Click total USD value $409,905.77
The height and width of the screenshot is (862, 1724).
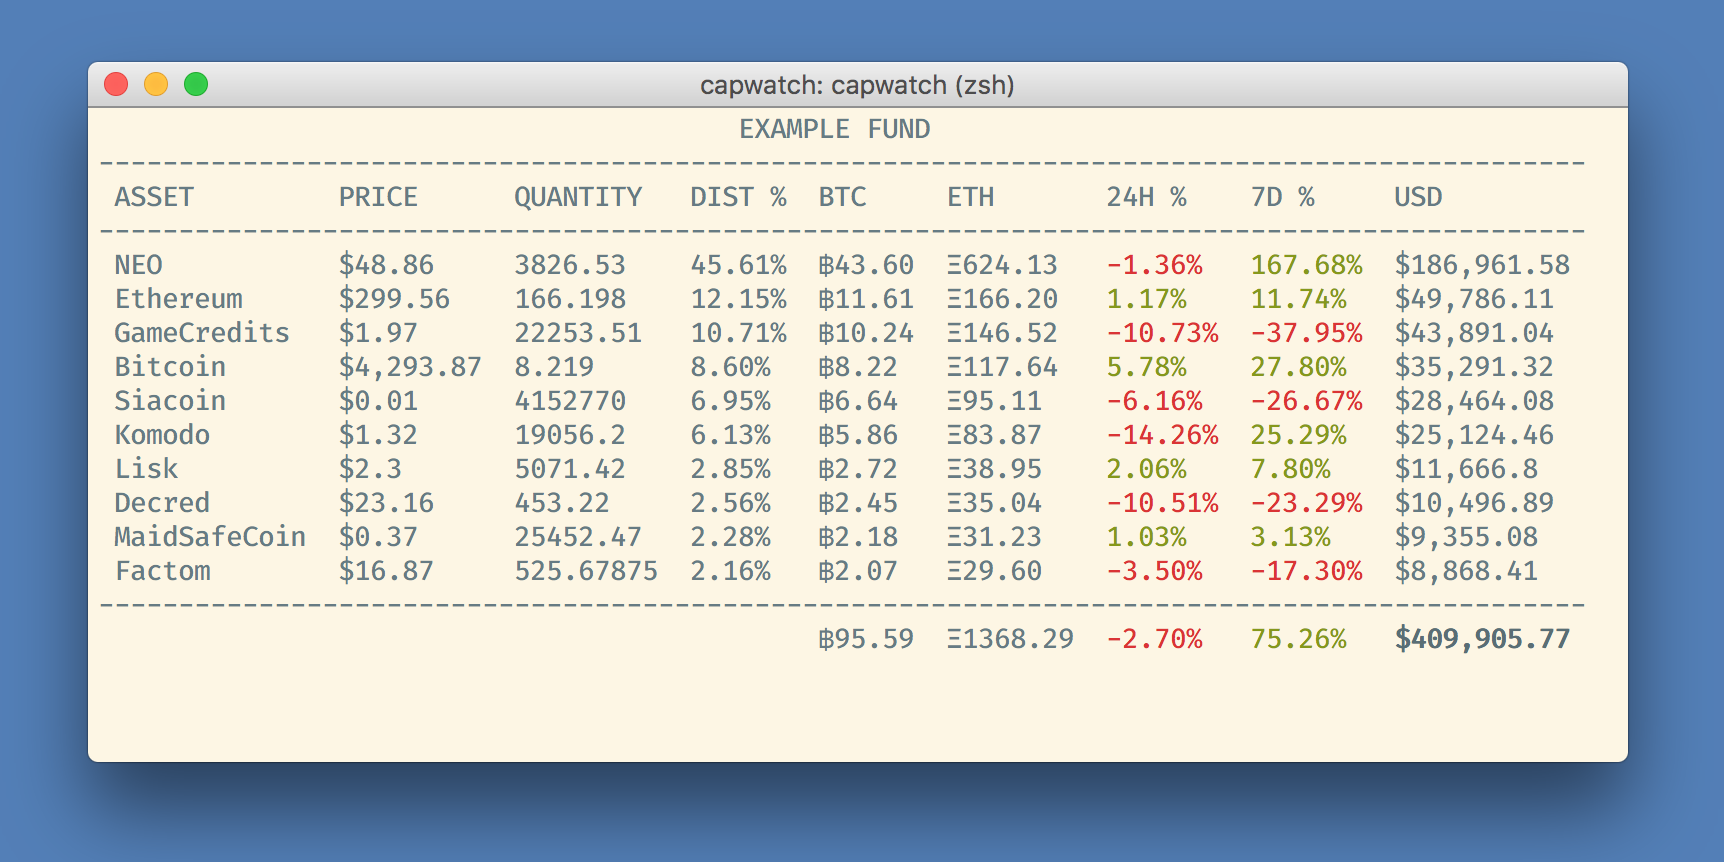click(1483, 639)
